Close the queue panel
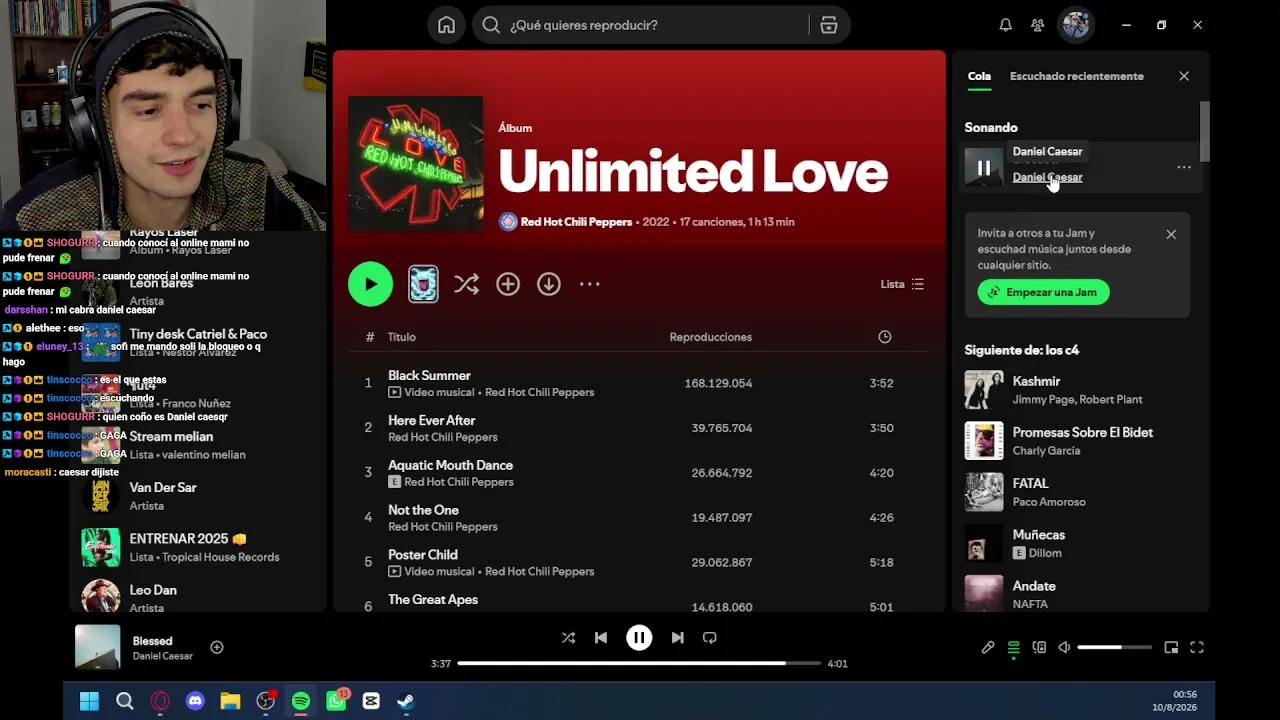This screenshot has width=1280, height=720. pos(1184,76)
